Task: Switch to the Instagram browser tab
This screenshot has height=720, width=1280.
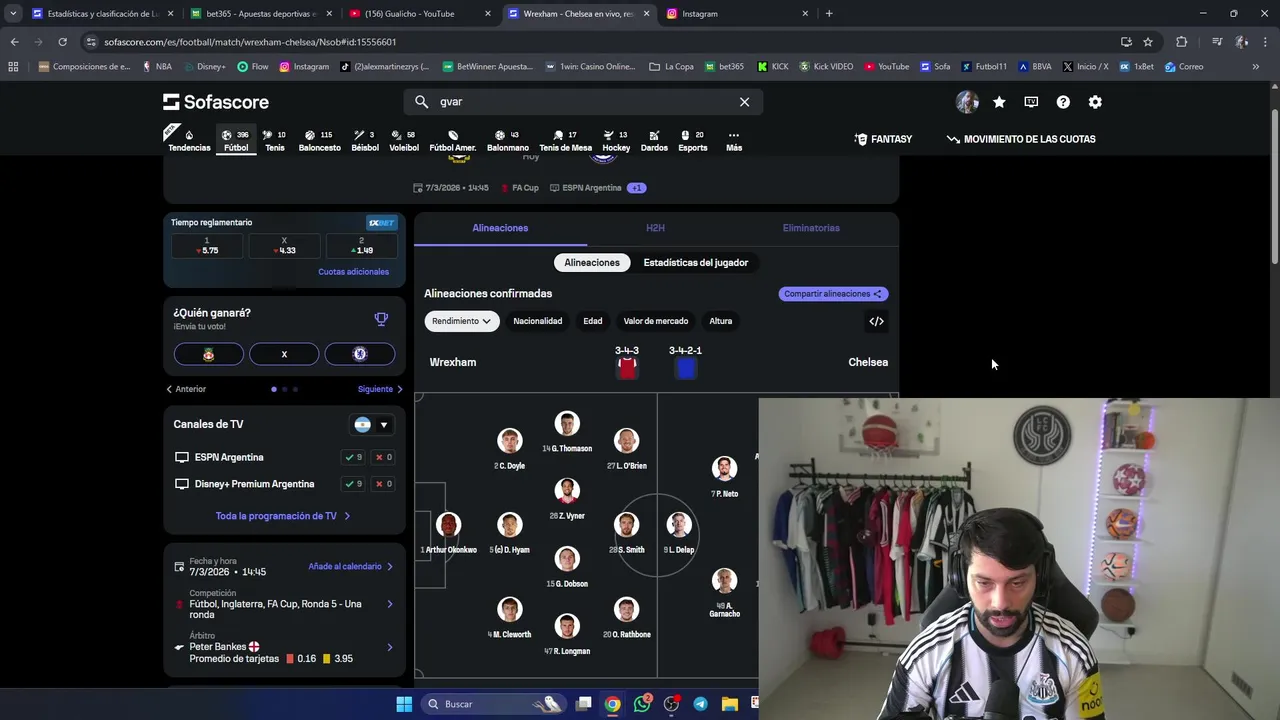Action: 737,14
